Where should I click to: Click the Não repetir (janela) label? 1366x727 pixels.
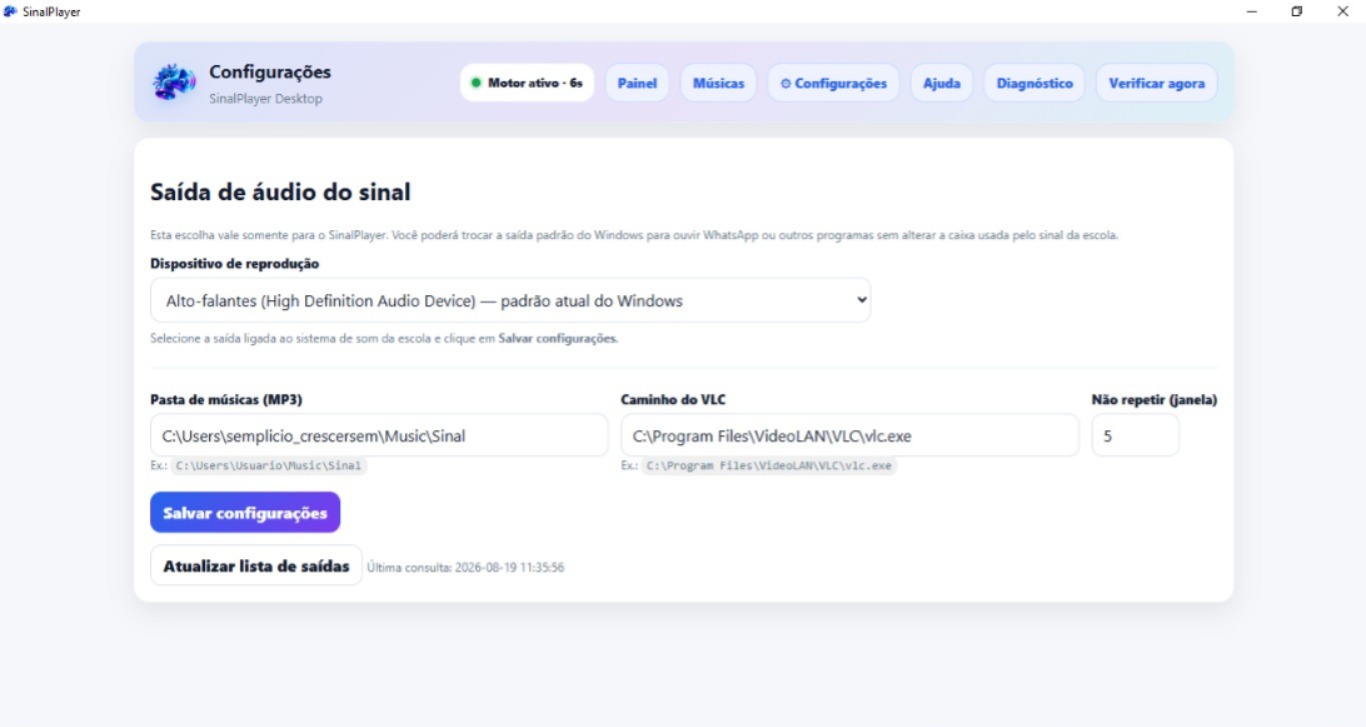tap(1154, 400)
